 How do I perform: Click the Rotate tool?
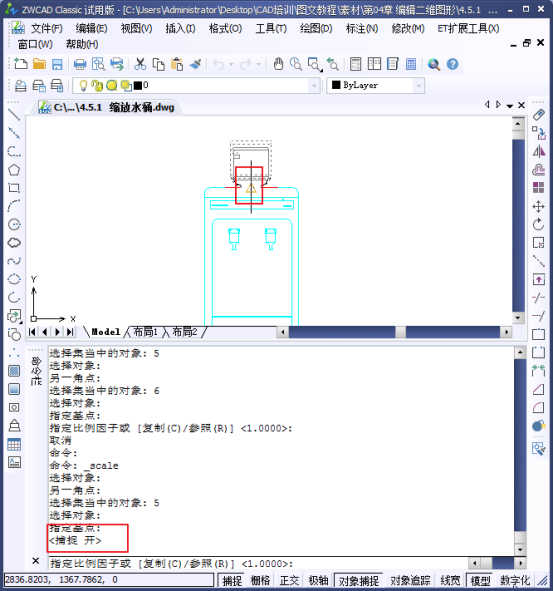[x=539, y=225]
